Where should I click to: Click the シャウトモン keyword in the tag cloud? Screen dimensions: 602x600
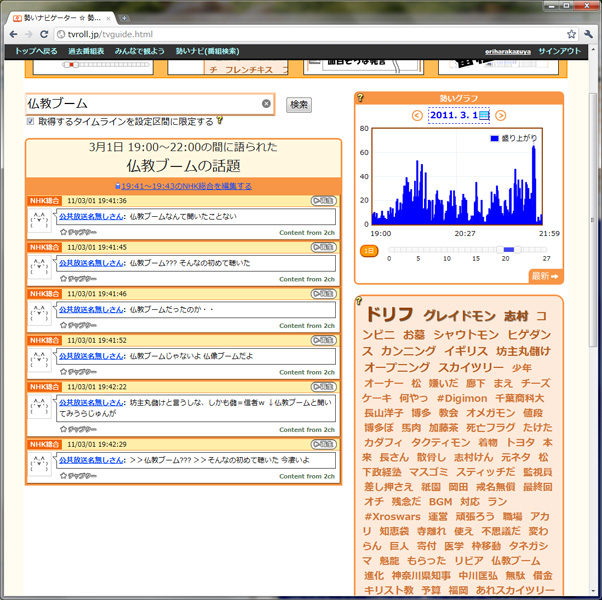click(x=466, y=335)
